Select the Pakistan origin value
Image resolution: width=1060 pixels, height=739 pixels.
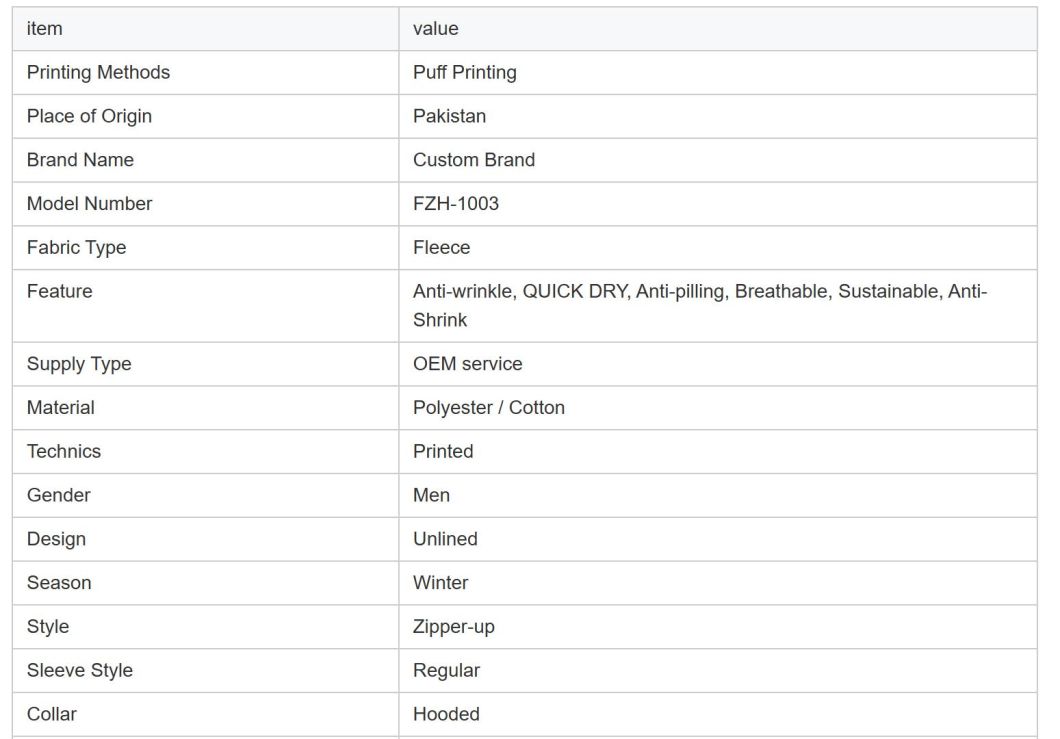pos(450,116)
